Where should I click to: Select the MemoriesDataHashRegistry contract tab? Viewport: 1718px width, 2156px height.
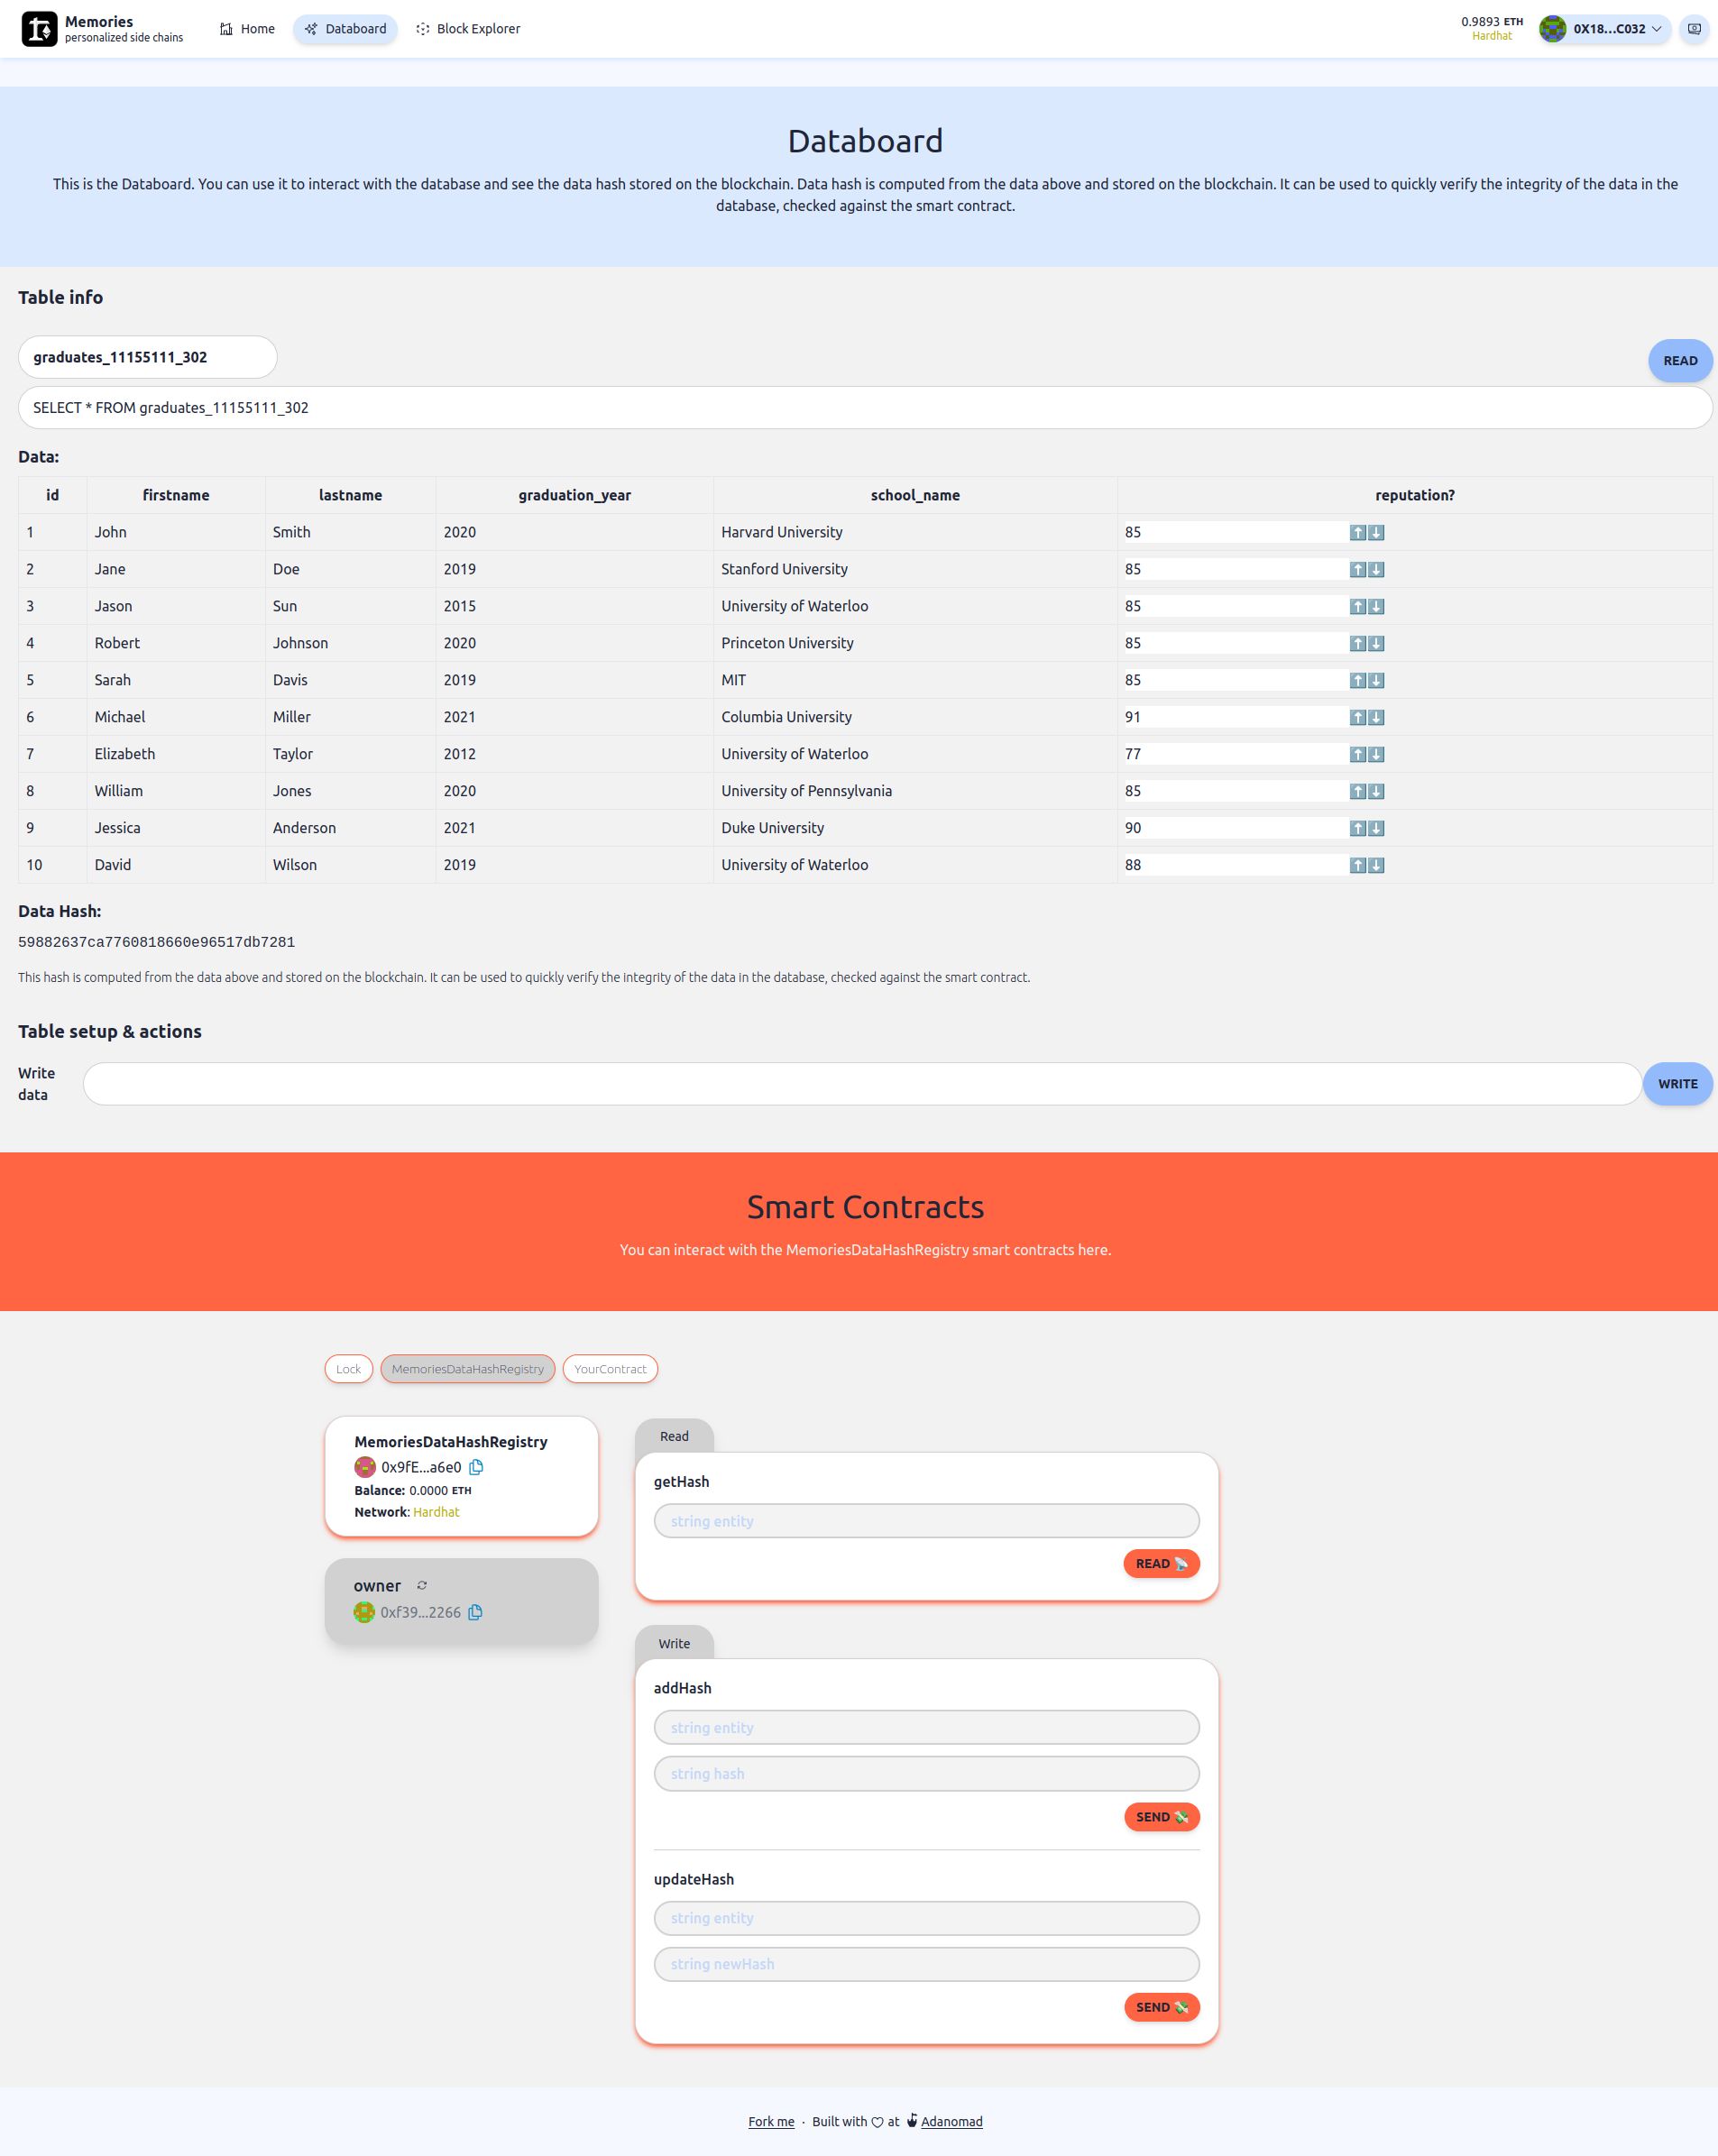467,1369
